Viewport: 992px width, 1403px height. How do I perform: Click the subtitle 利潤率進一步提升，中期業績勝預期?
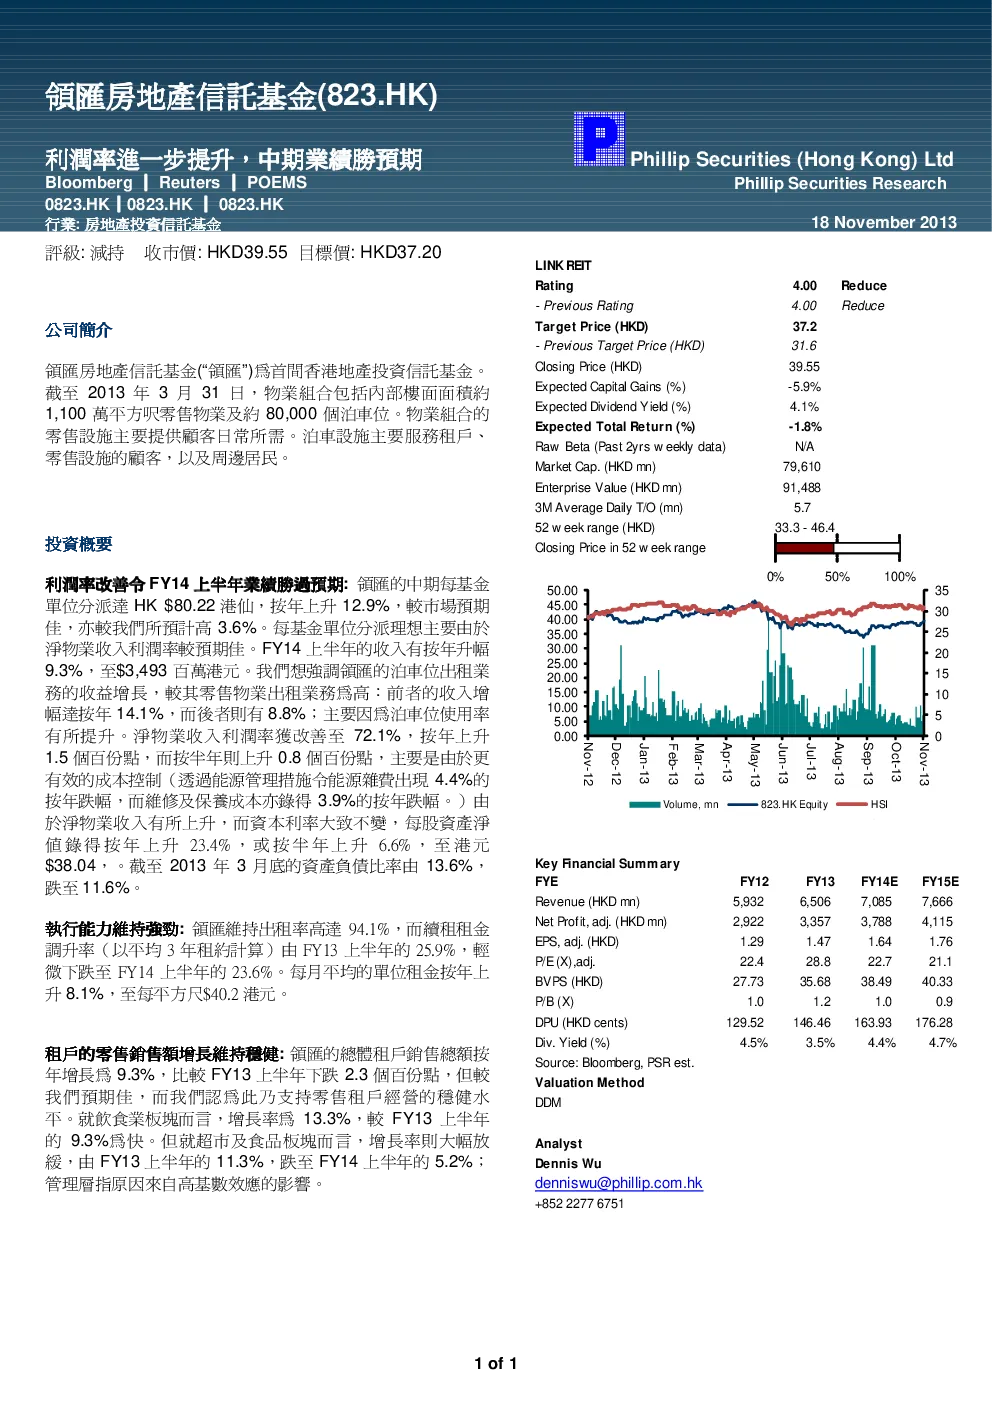(233, 159)
